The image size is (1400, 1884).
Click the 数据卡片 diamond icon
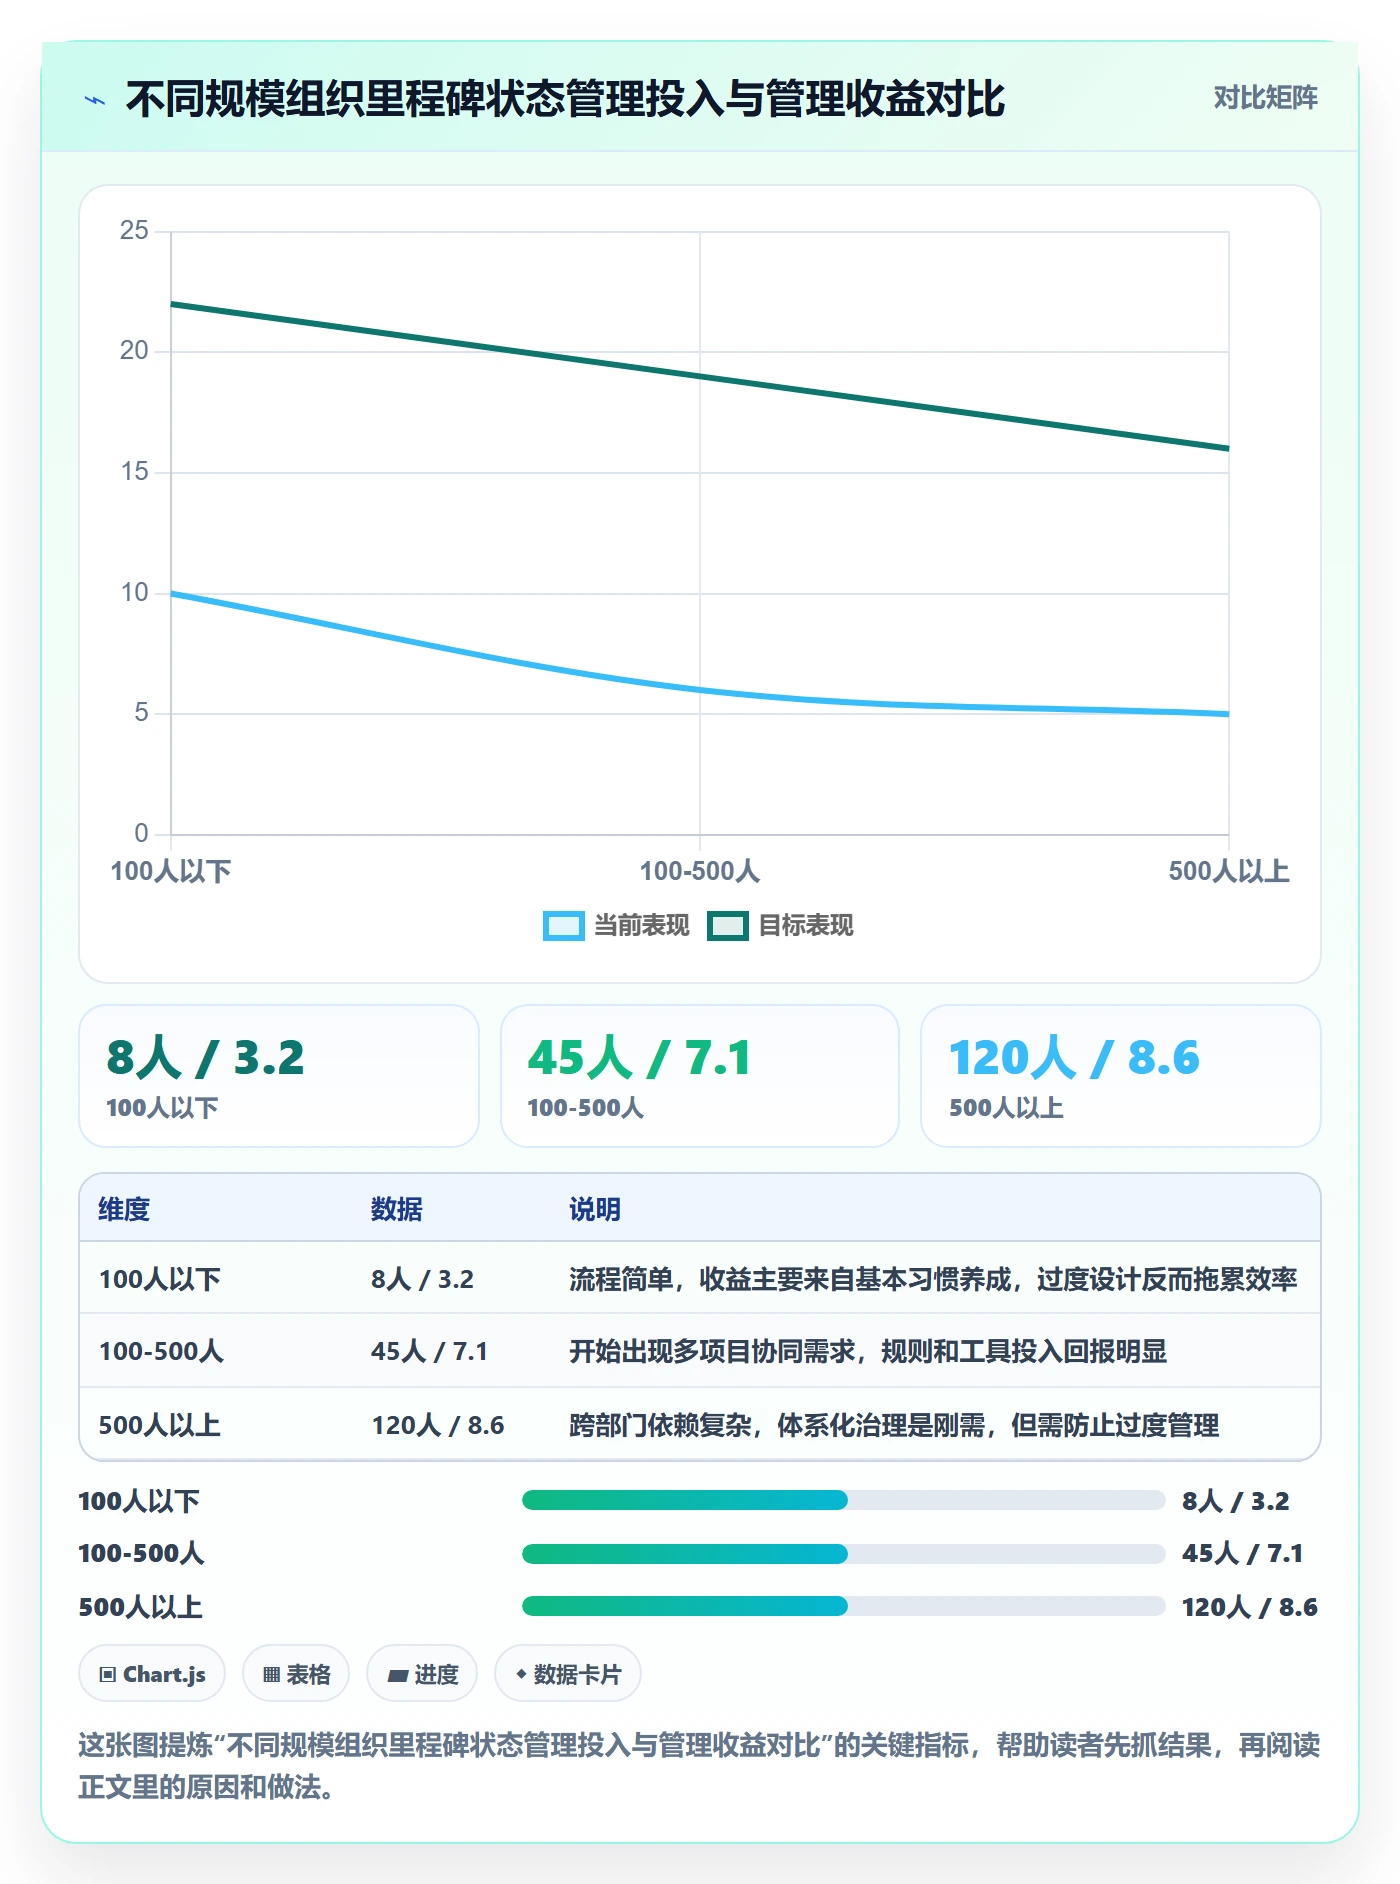[521, 1674]
